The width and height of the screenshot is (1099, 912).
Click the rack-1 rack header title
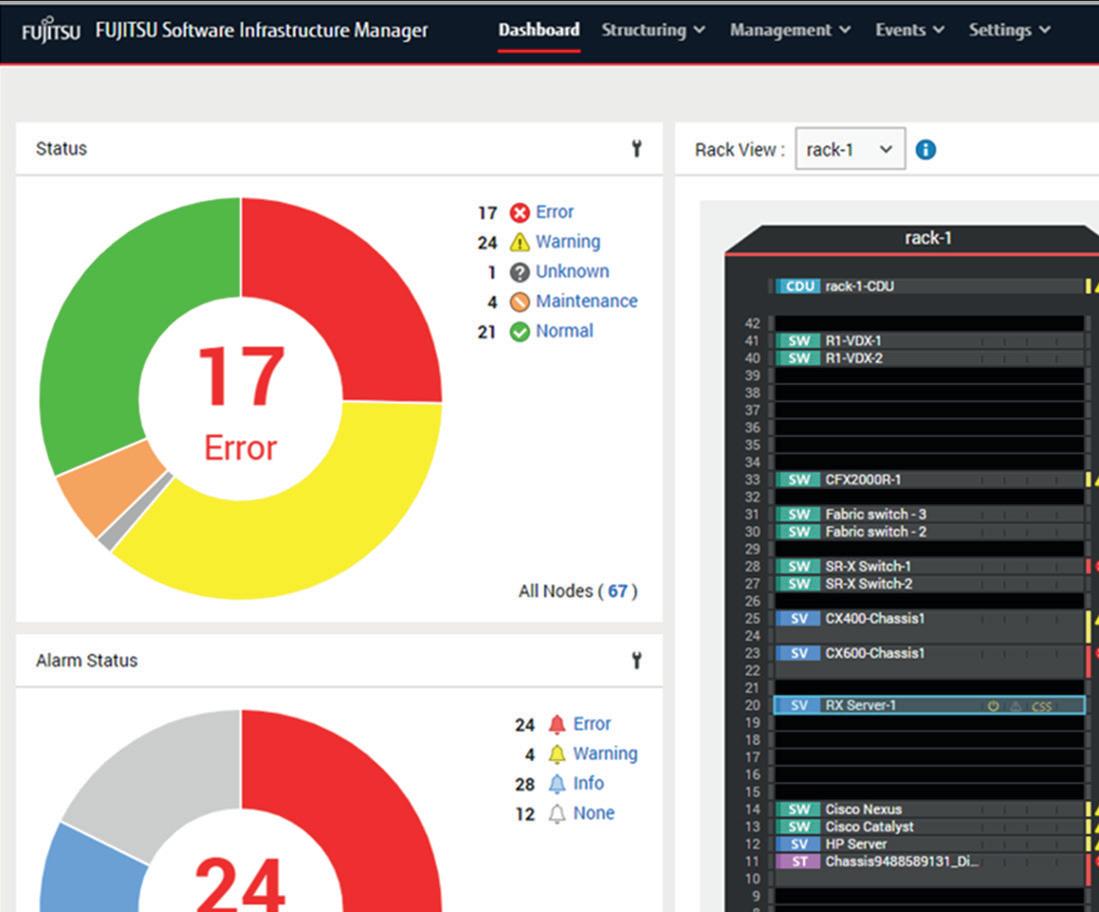tap(927, 238)
